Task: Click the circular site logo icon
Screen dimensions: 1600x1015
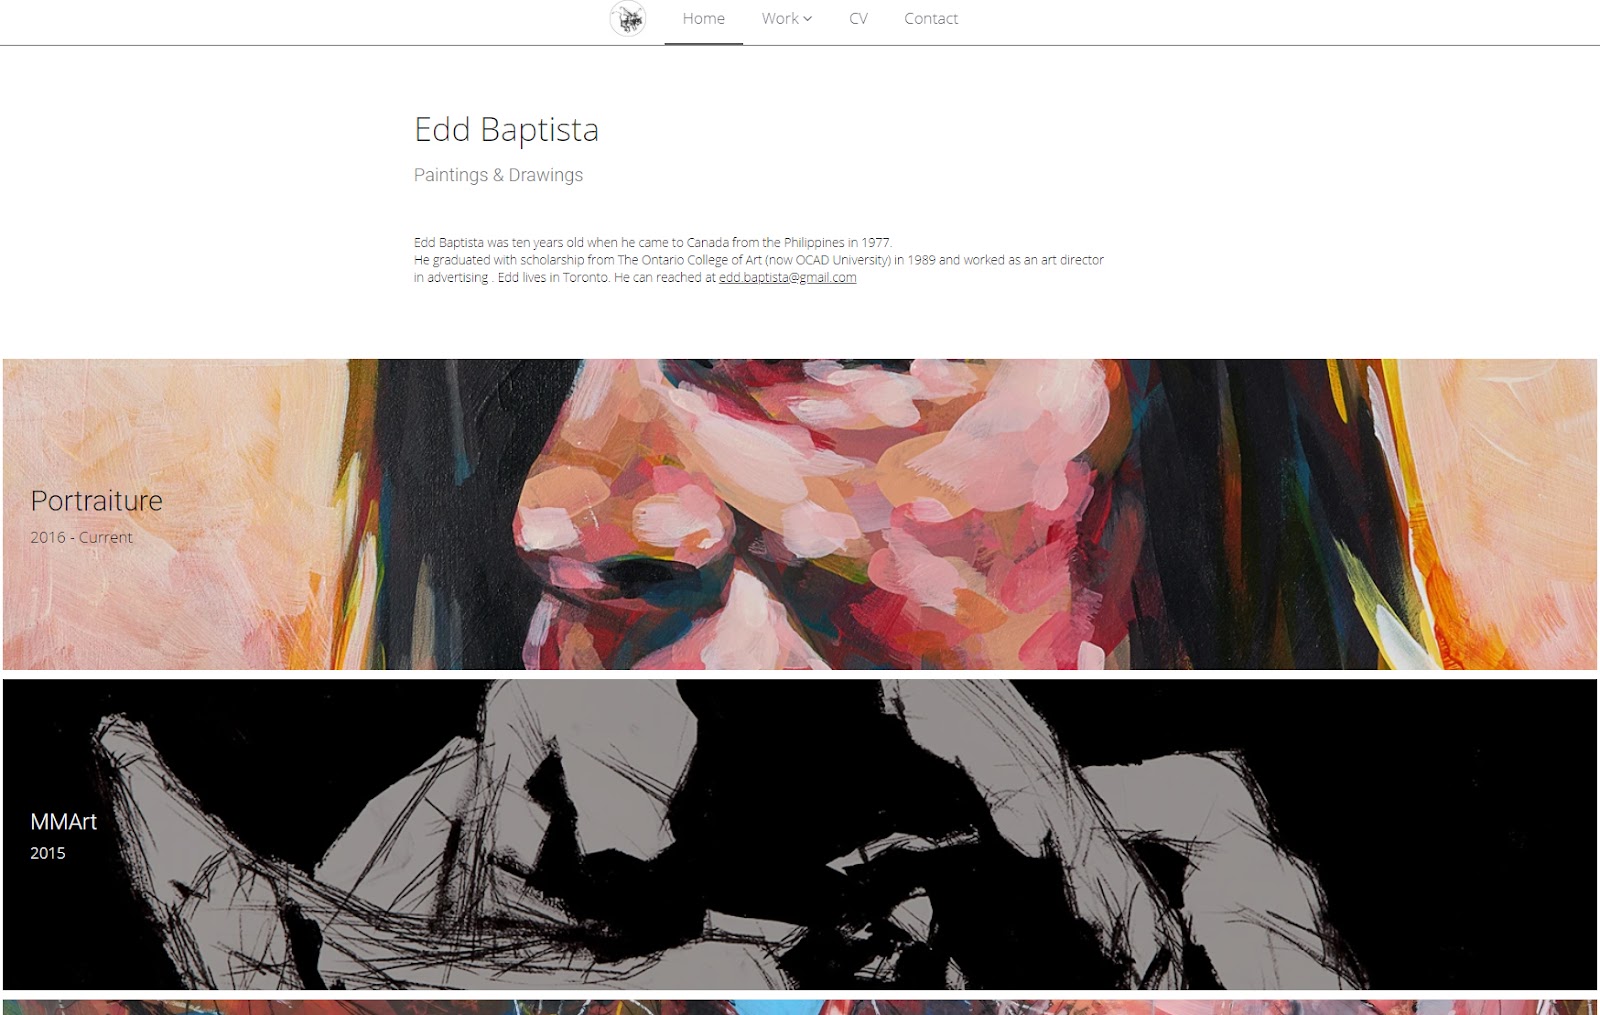Action: tap(628, 19)
